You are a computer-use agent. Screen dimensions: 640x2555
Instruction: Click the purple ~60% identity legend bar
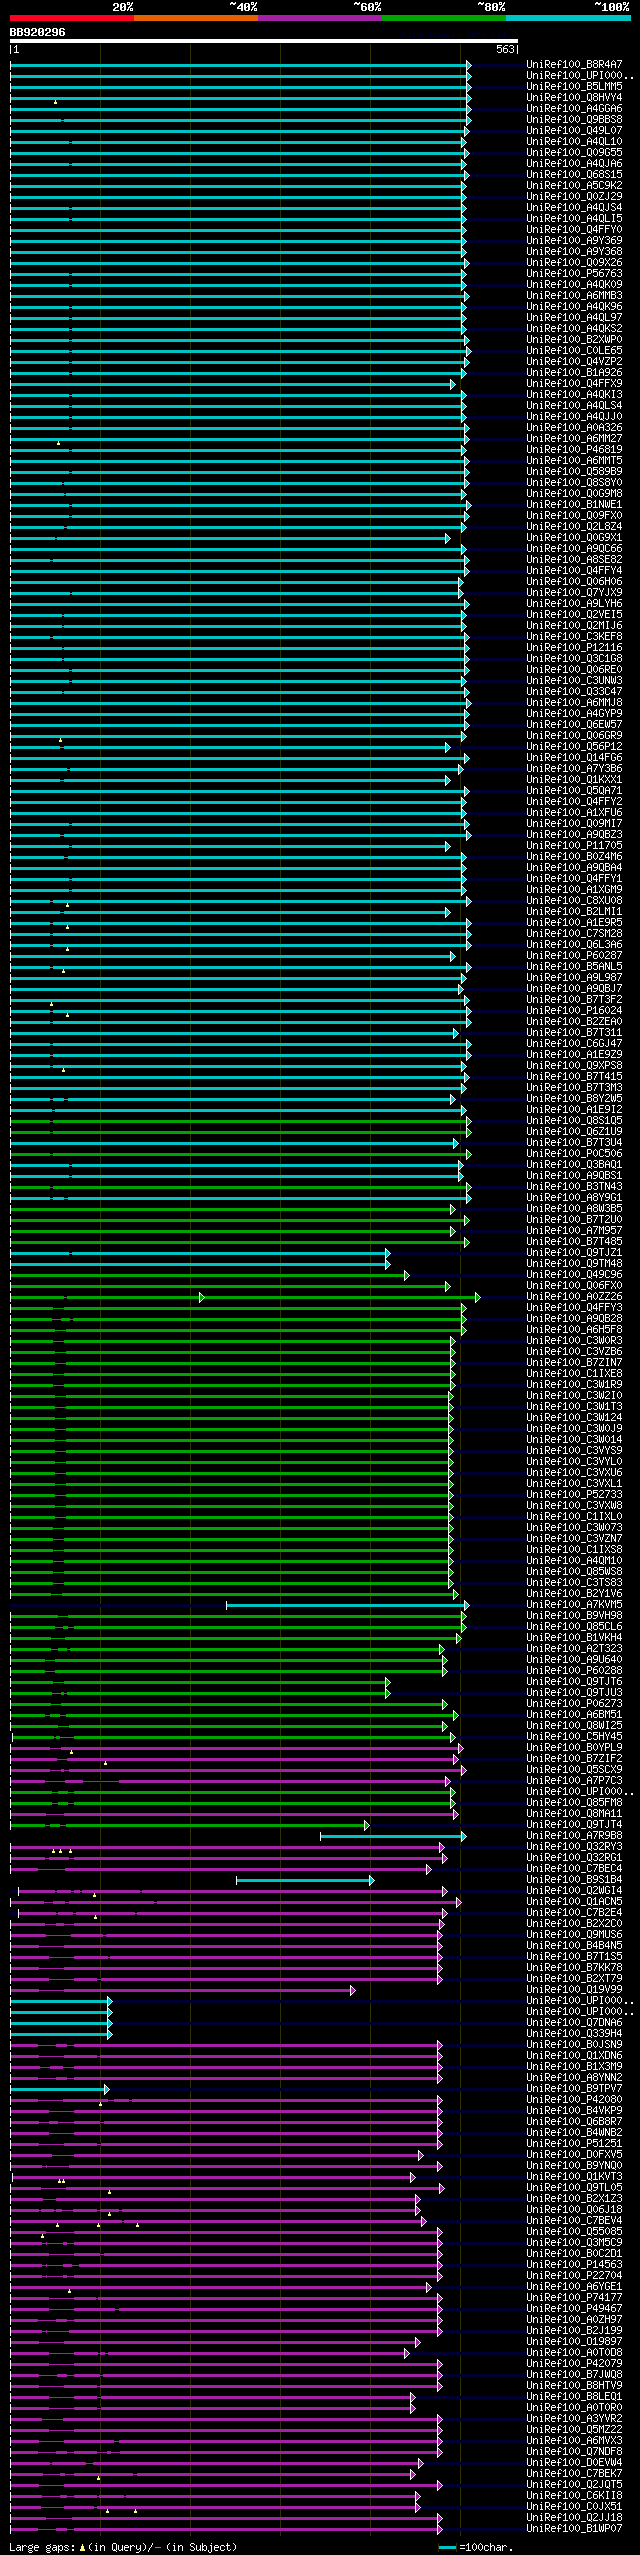320,17
